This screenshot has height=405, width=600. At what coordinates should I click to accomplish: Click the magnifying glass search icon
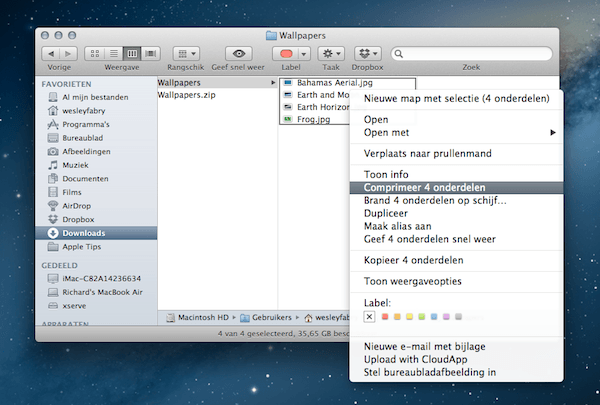(x=399, y=54)
